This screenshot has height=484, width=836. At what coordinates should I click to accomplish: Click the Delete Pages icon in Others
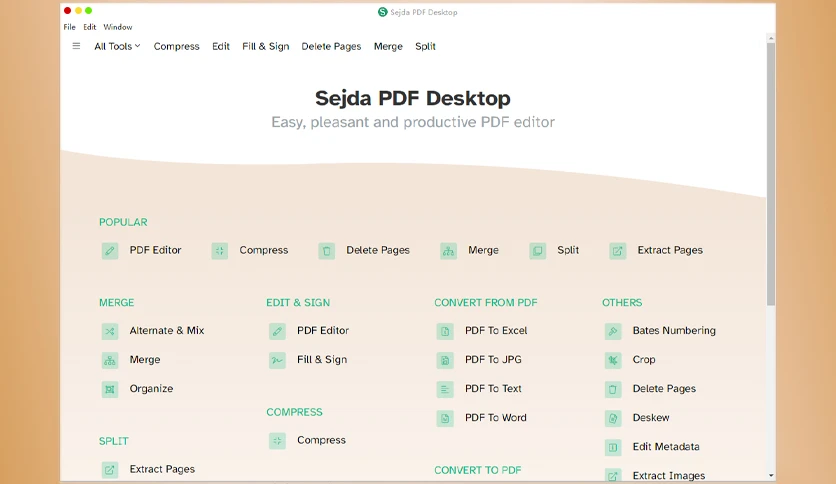tap(613, 389)
